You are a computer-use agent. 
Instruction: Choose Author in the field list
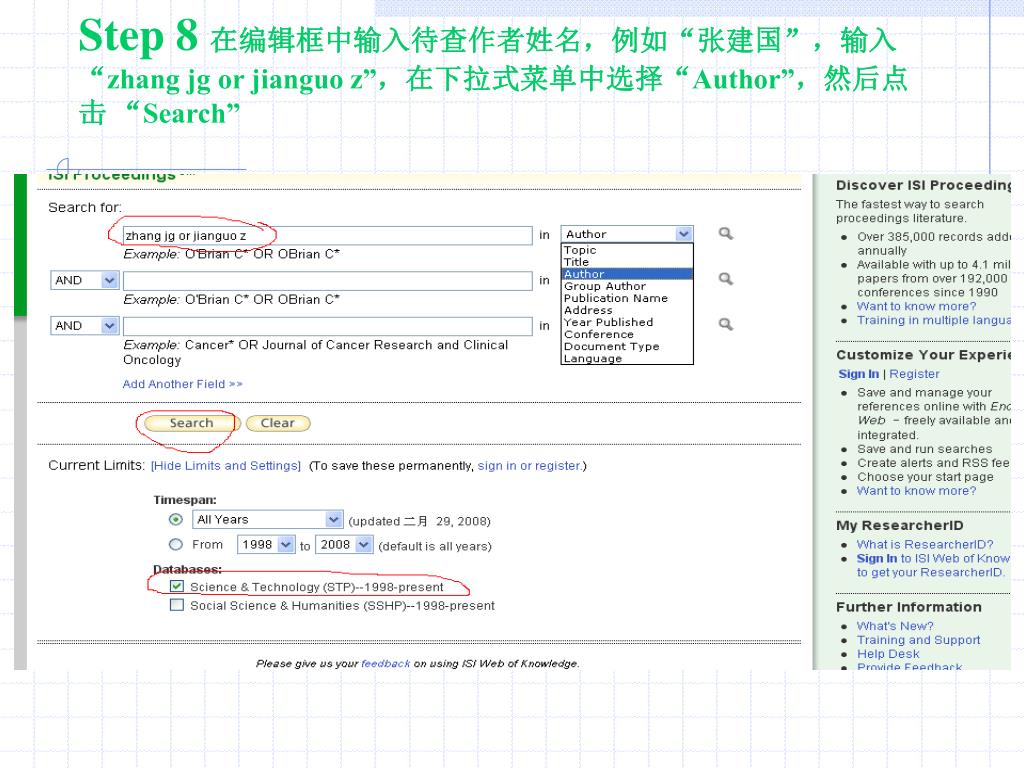(x=627, y=274)
